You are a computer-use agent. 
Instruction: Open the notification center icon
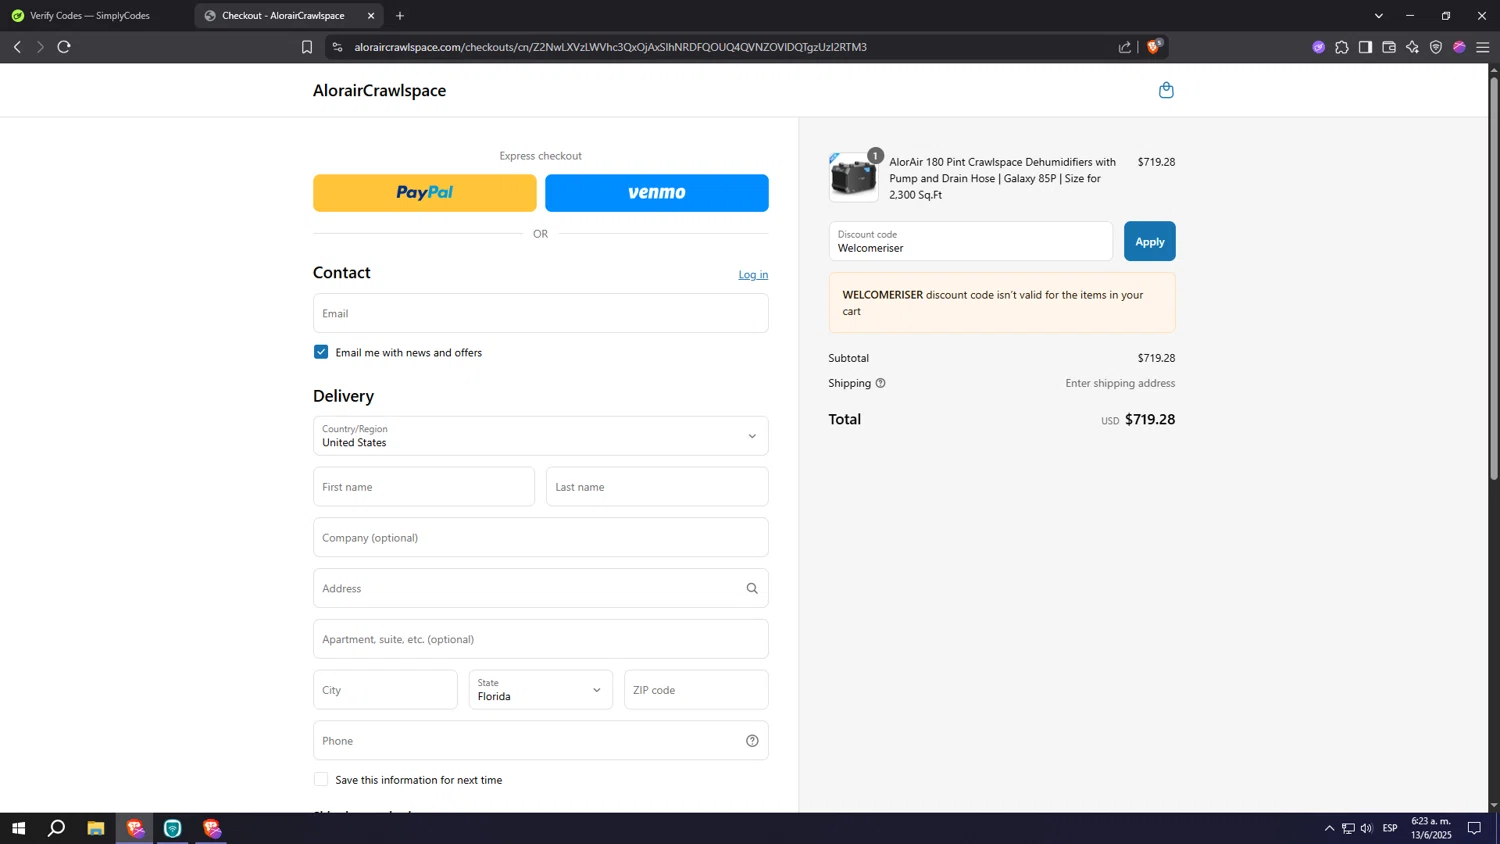[1474, 828]
